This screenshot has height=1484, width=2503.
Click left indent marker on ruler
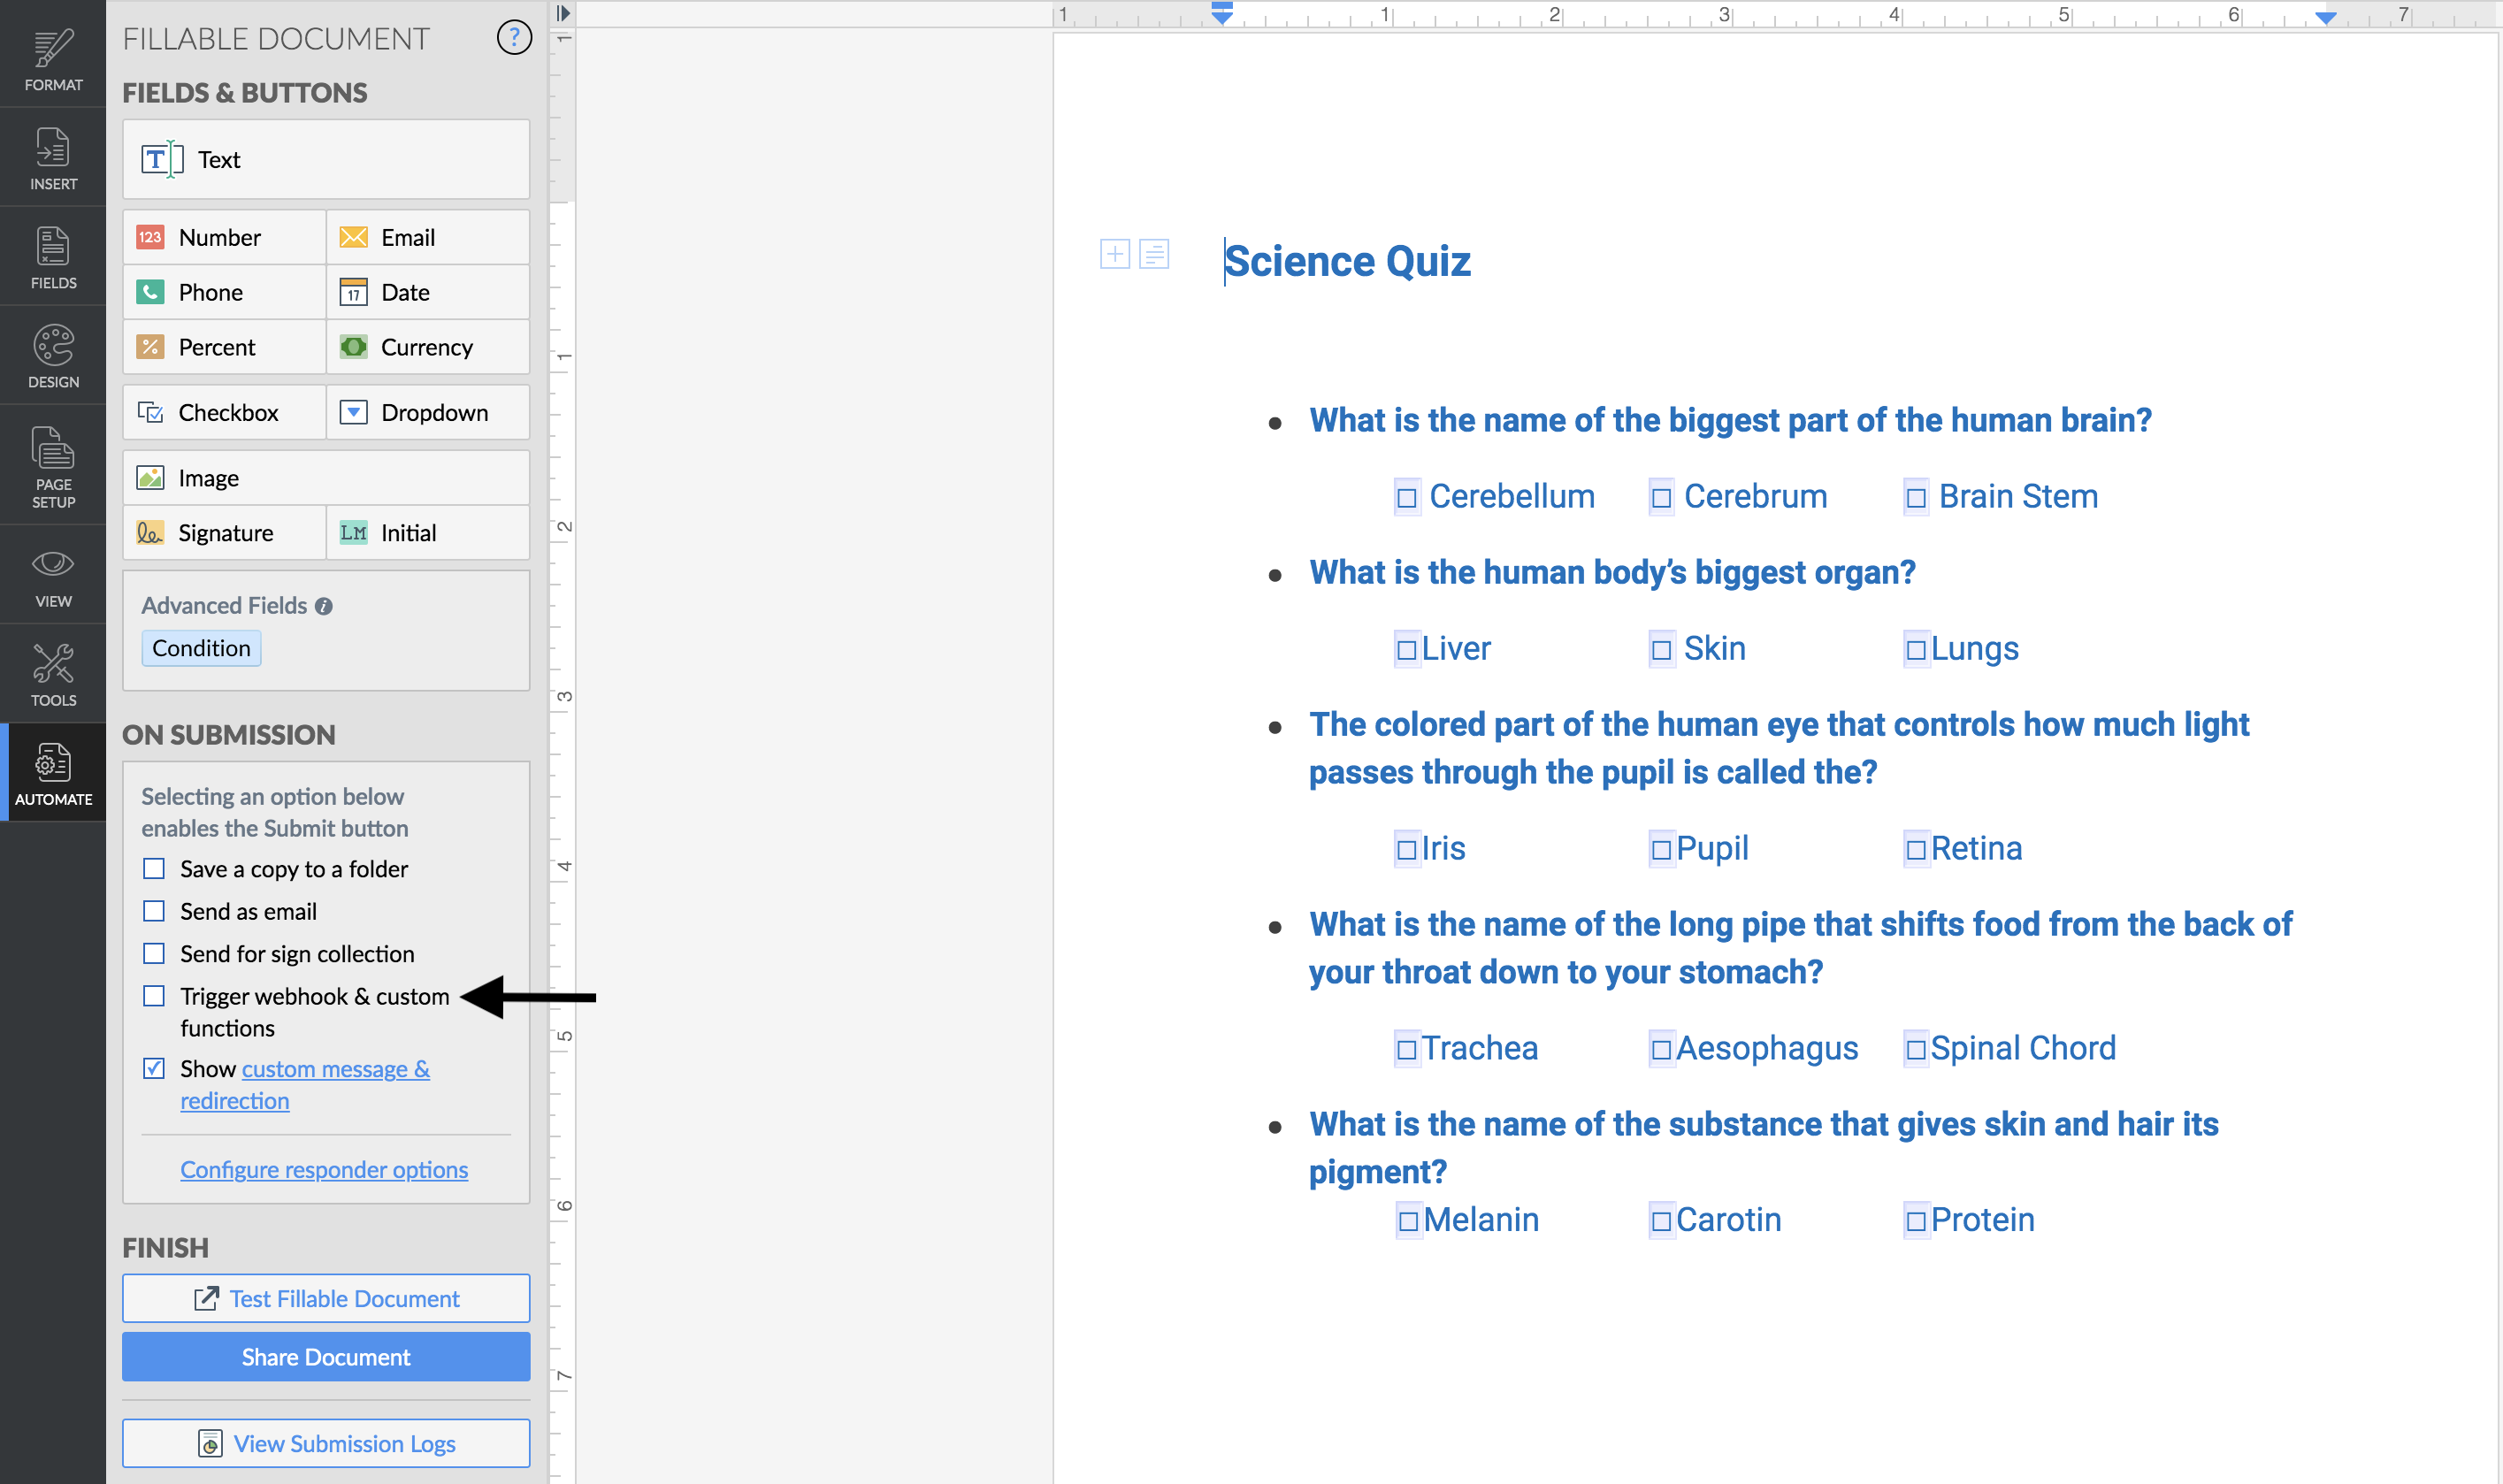tap(1222, 14)
